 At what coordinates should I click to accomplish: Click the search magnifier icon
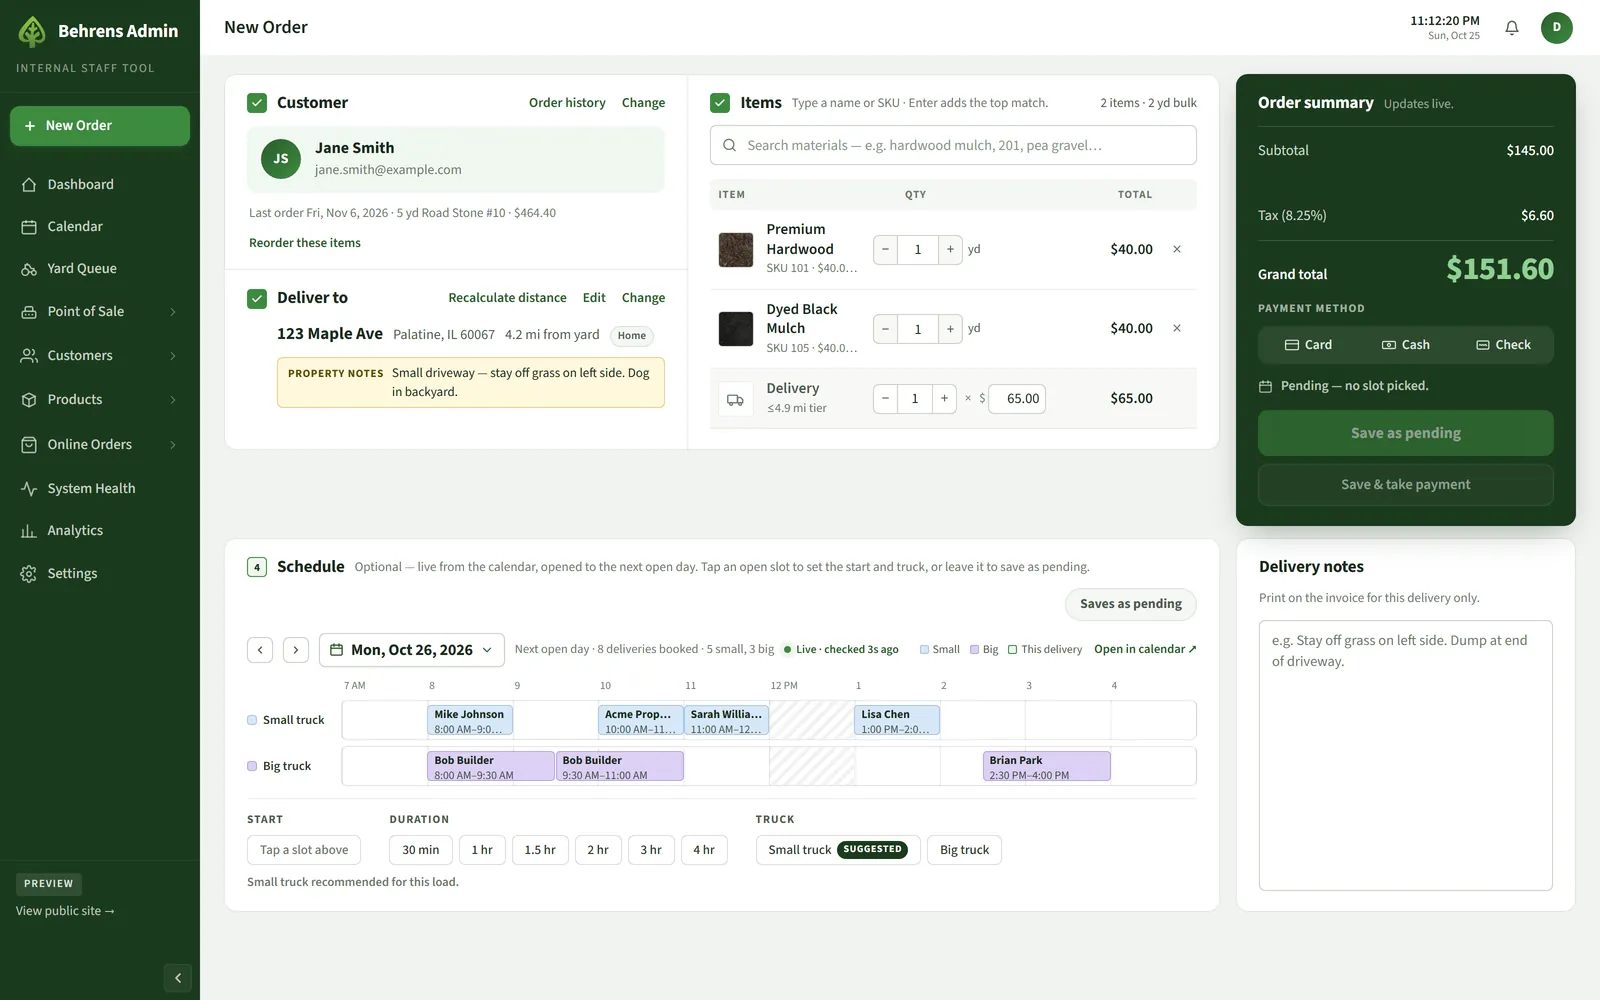click(730, 145)
